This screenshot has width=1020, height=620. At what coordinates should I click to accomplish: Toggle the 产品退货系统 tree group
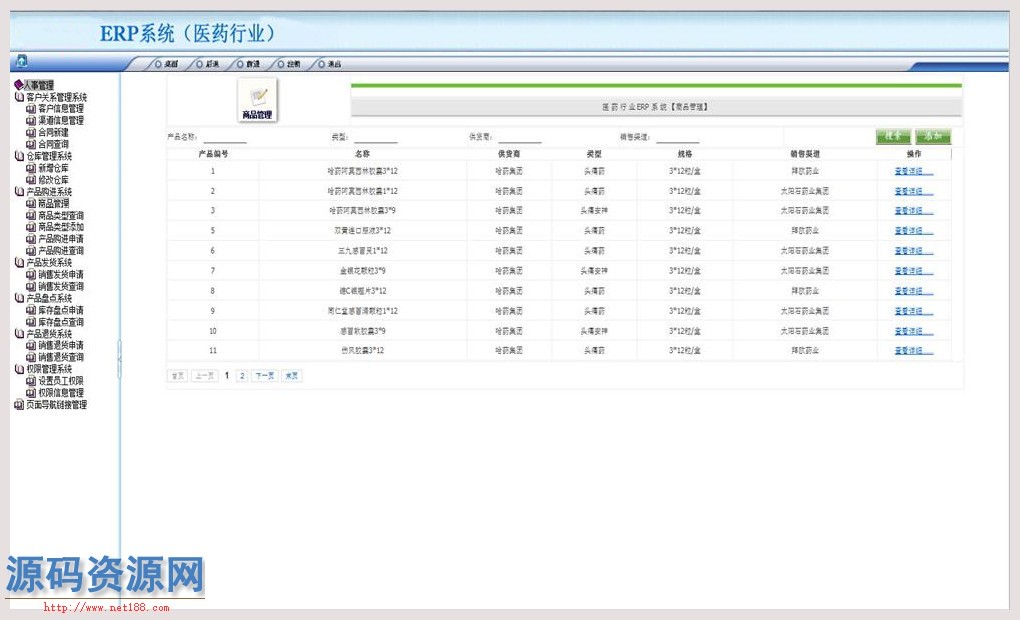[19, 334]
